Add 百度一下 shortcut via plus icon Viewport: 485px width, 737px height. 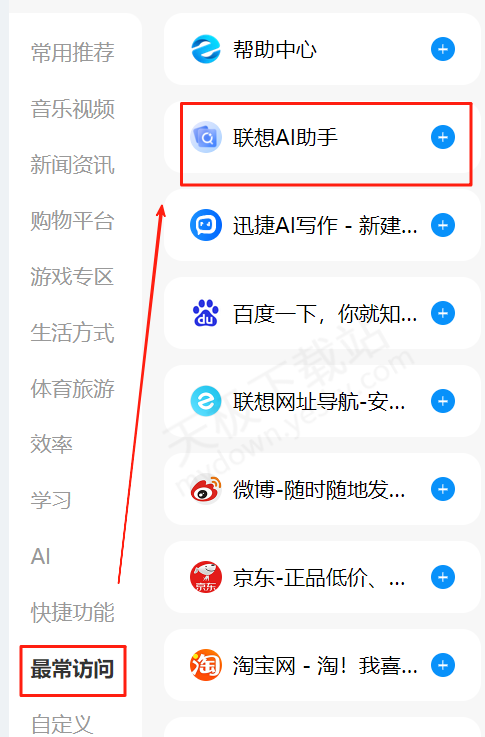(443, 313)
